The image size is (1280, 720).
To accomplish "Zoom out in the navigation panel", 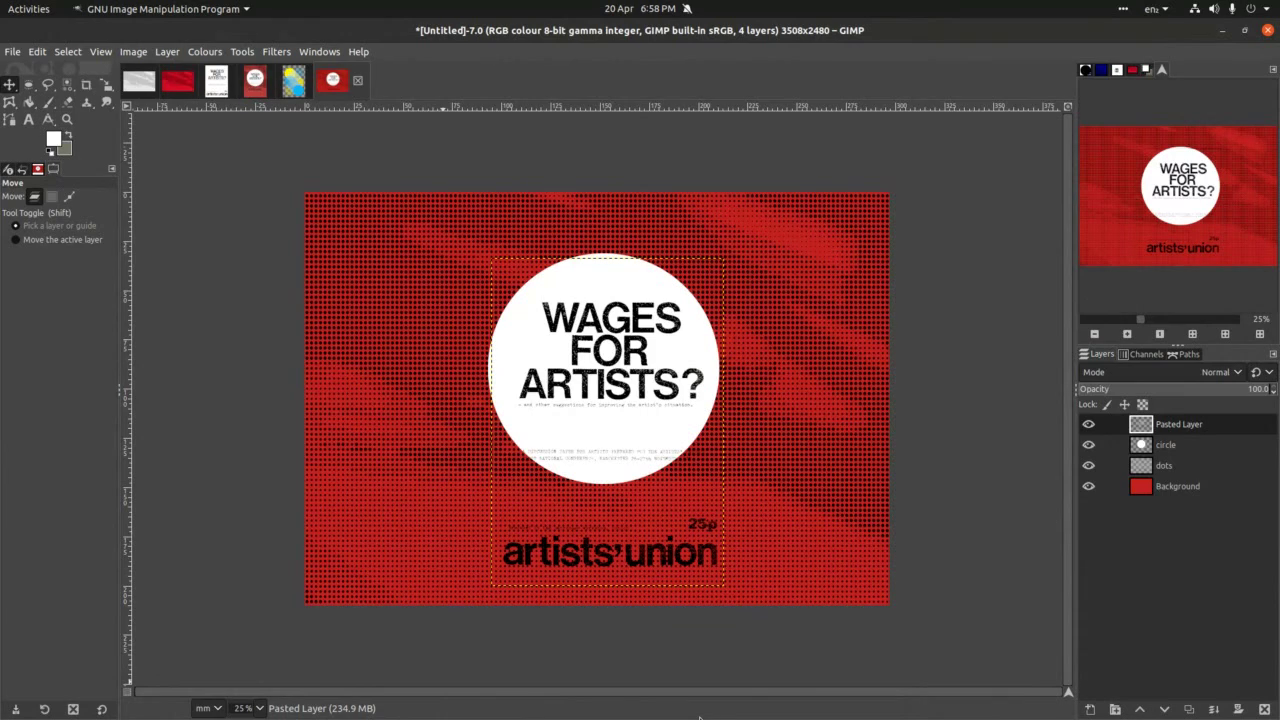I will pos(1094,334).
